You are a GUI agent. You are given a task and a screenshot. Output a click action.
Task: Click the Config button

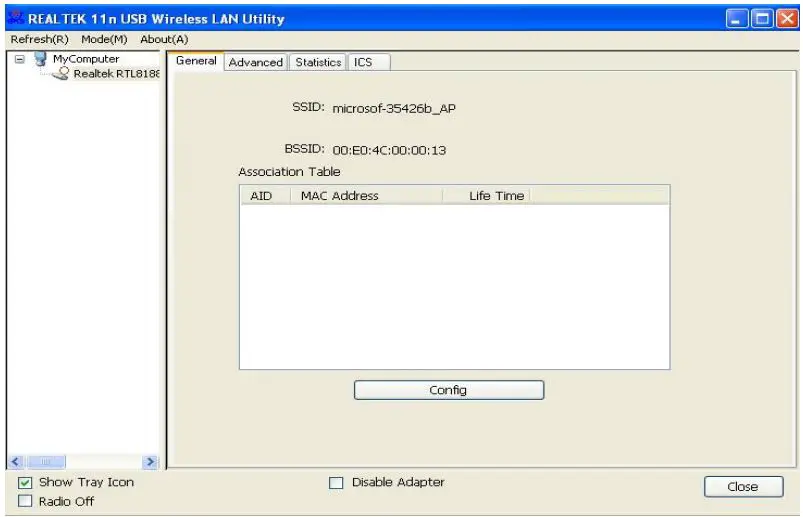[449, 390]
